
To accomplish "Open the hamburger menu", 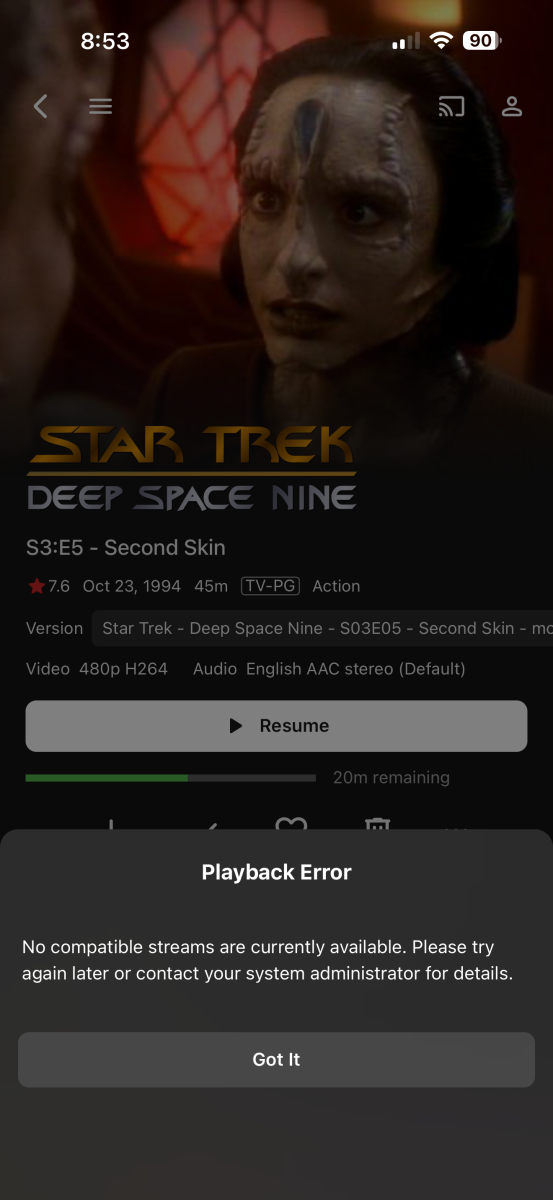I will point(100,106).
